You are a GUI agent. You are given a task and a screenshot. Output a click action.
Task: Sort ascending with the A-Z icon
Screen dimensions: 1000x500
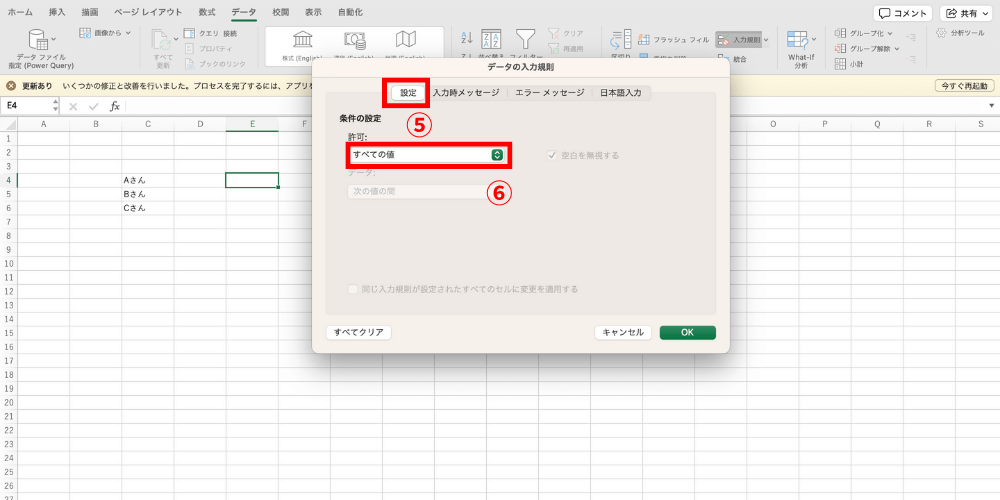466,37
